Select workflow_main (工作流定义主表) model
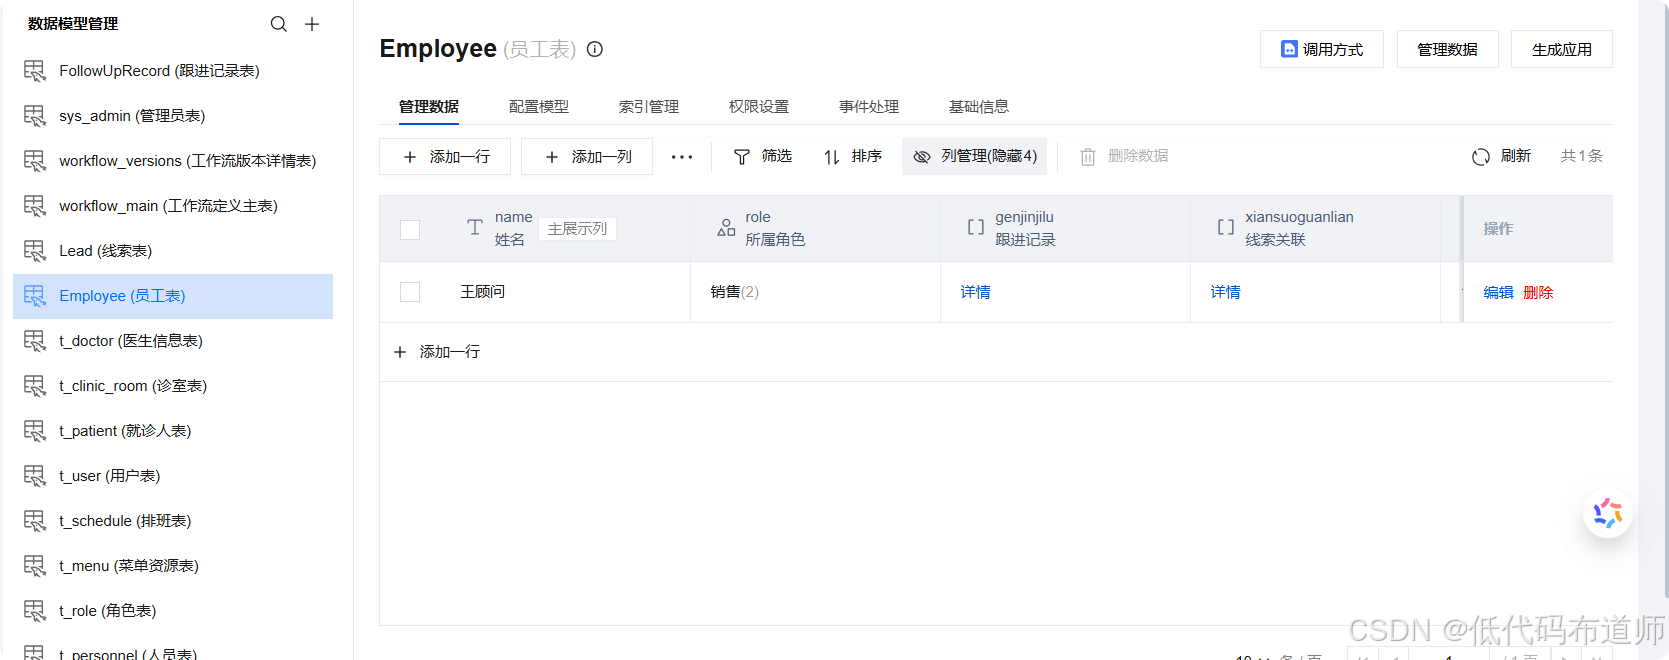 [173, 206]
